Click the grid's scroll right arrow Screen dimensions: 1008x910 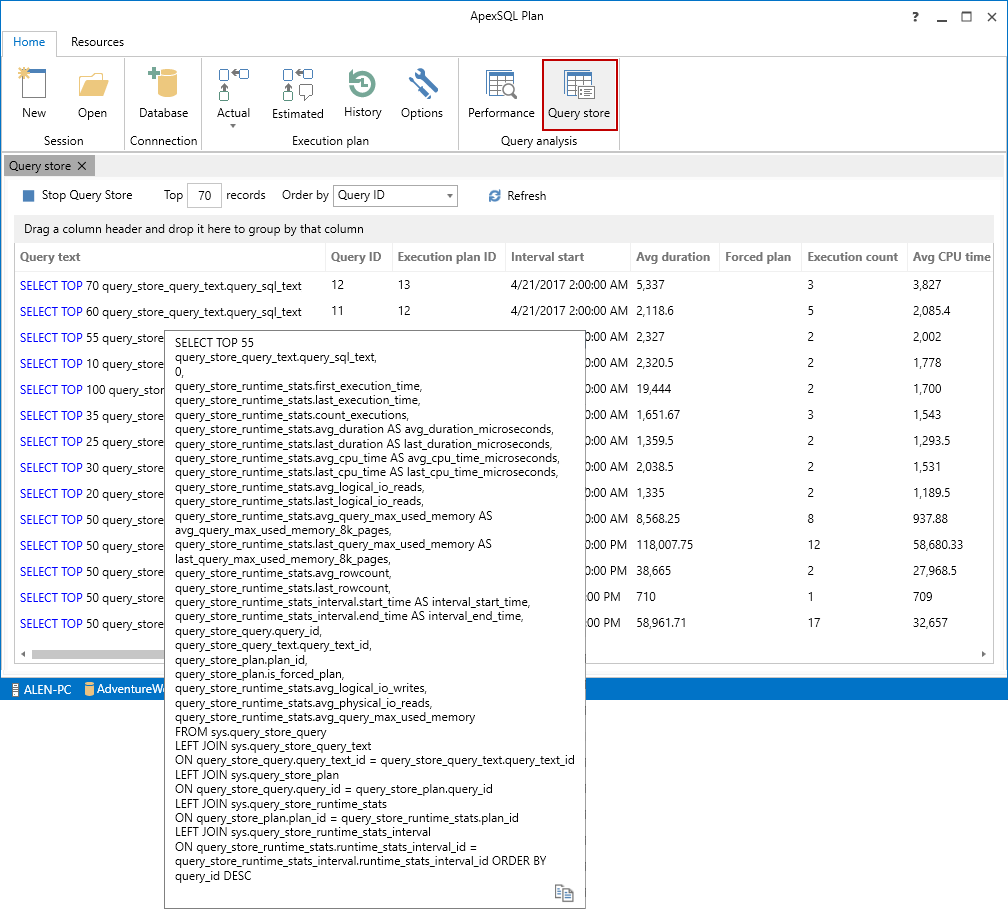coord(984,654)
